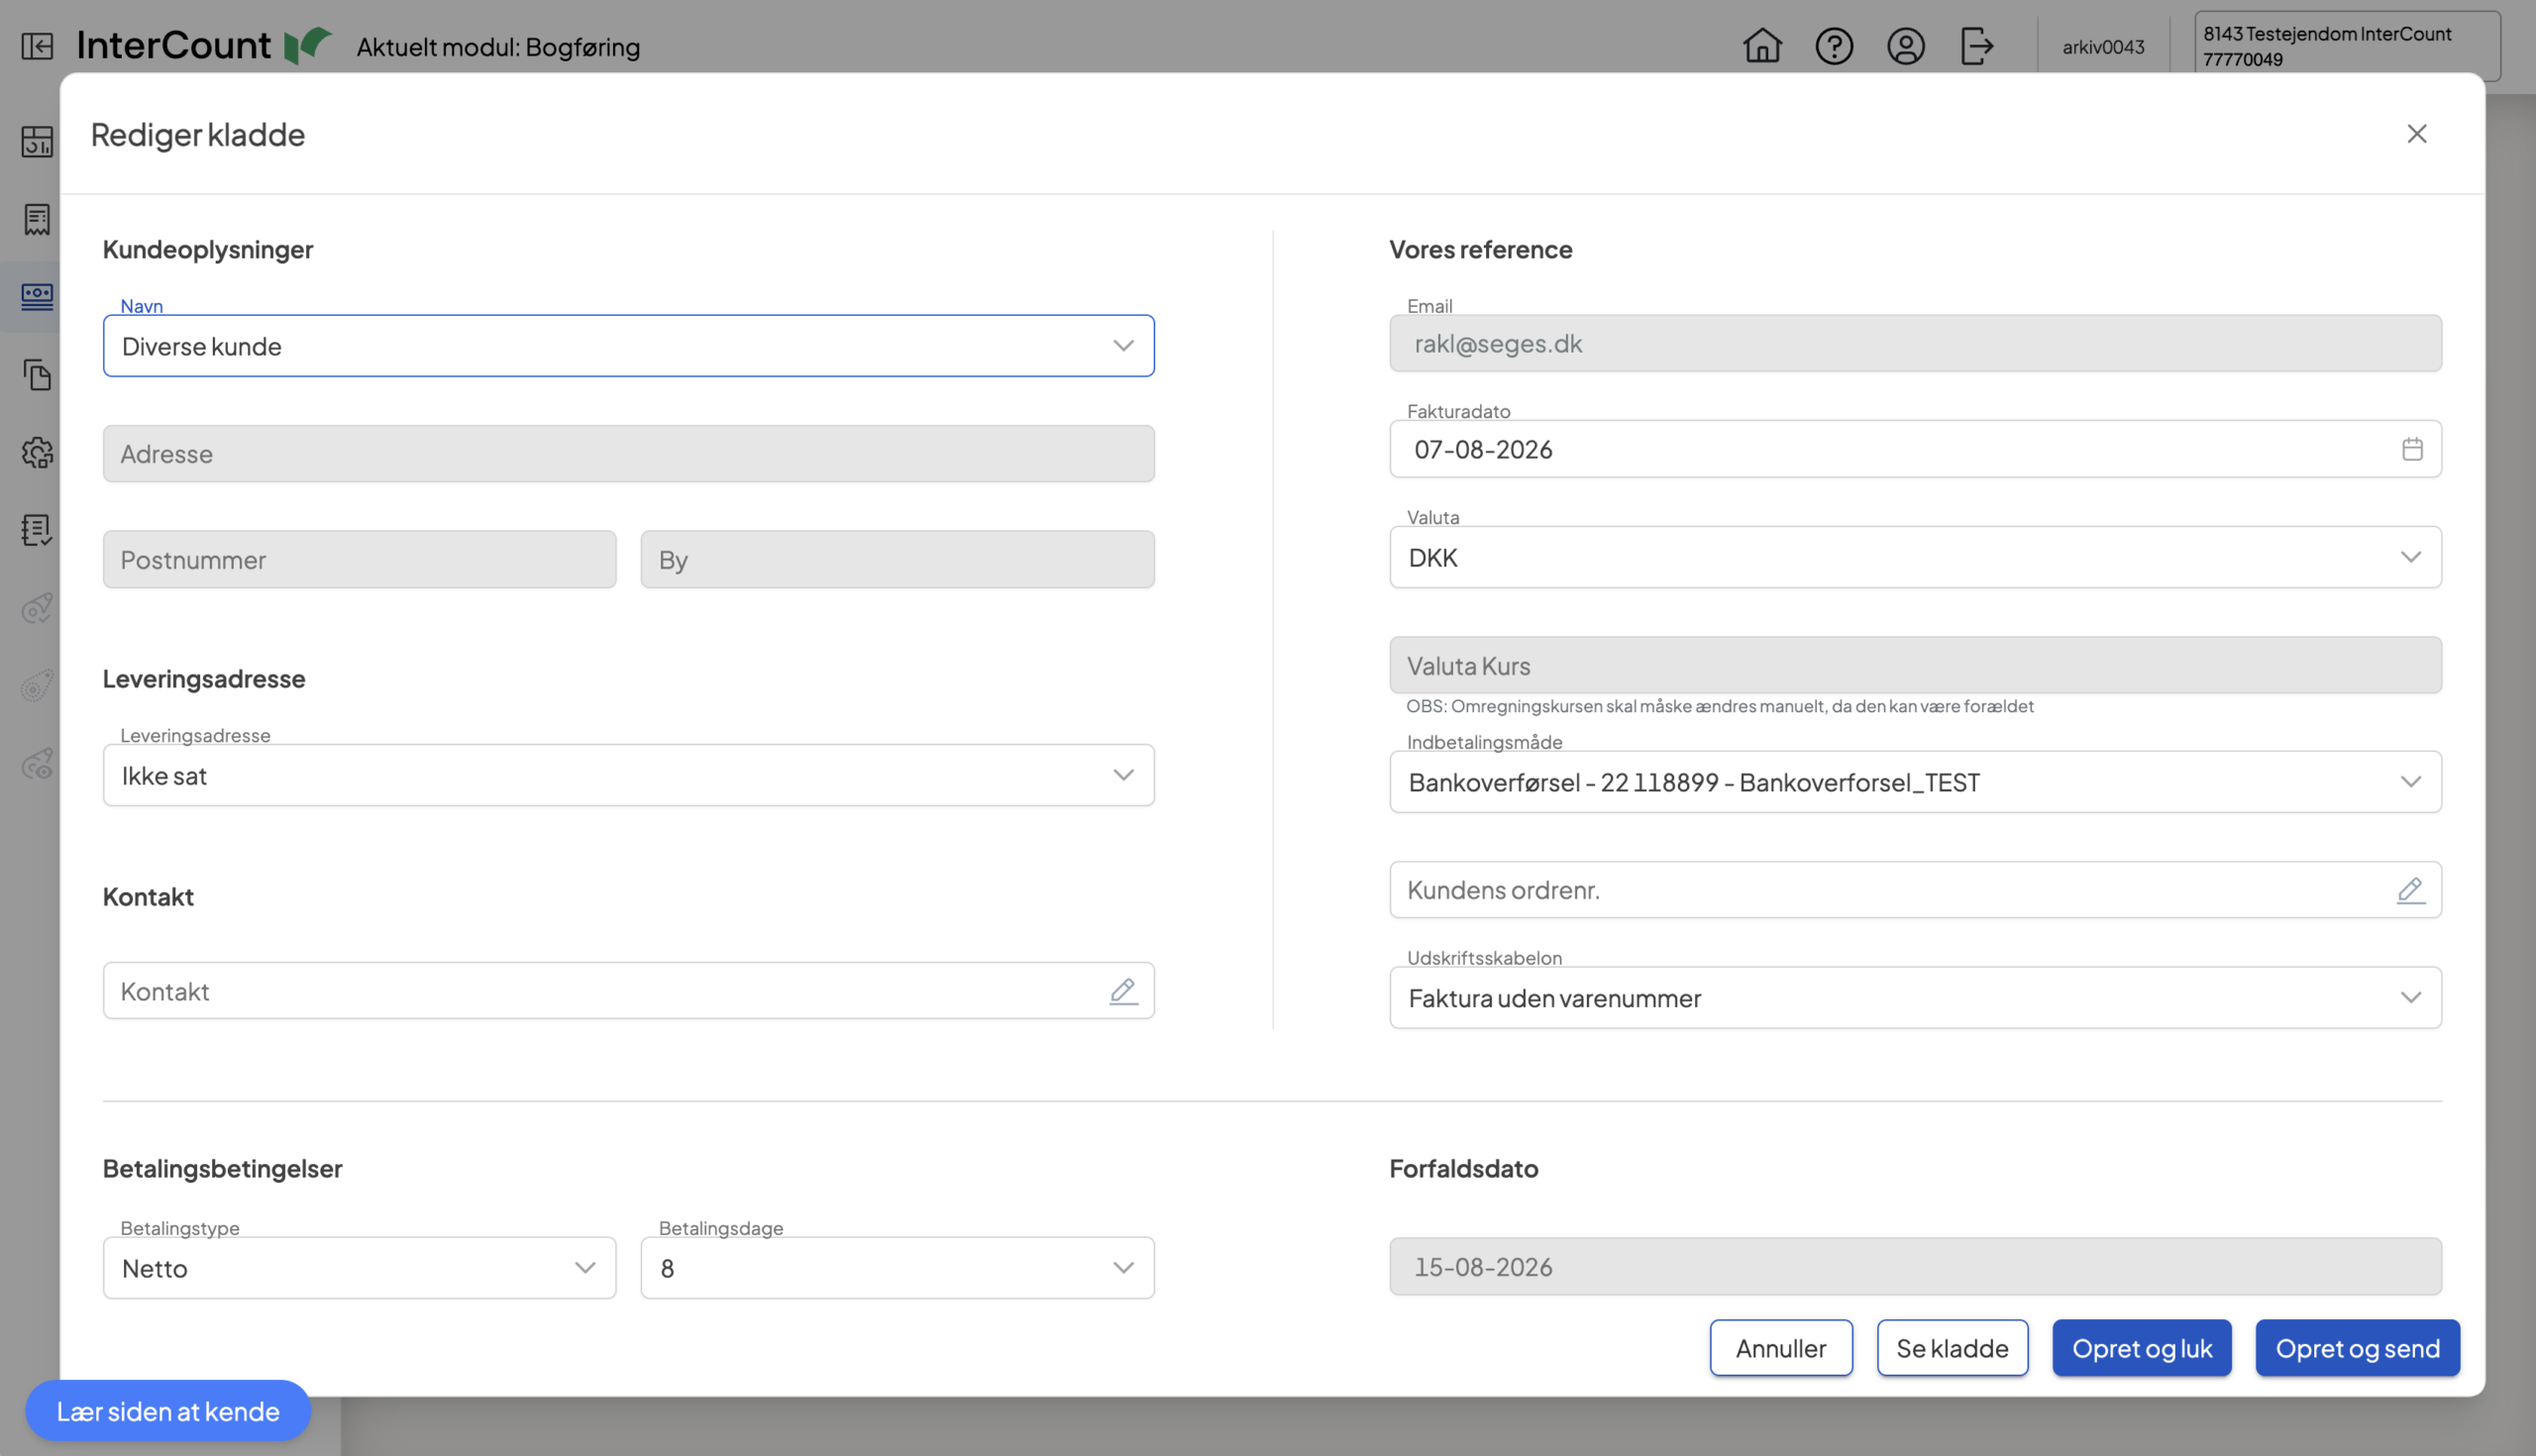Viewport: 2536px width, 1456px height.
Task: Expand the Leveringsadresse dropdown
Action: [628, 775]
